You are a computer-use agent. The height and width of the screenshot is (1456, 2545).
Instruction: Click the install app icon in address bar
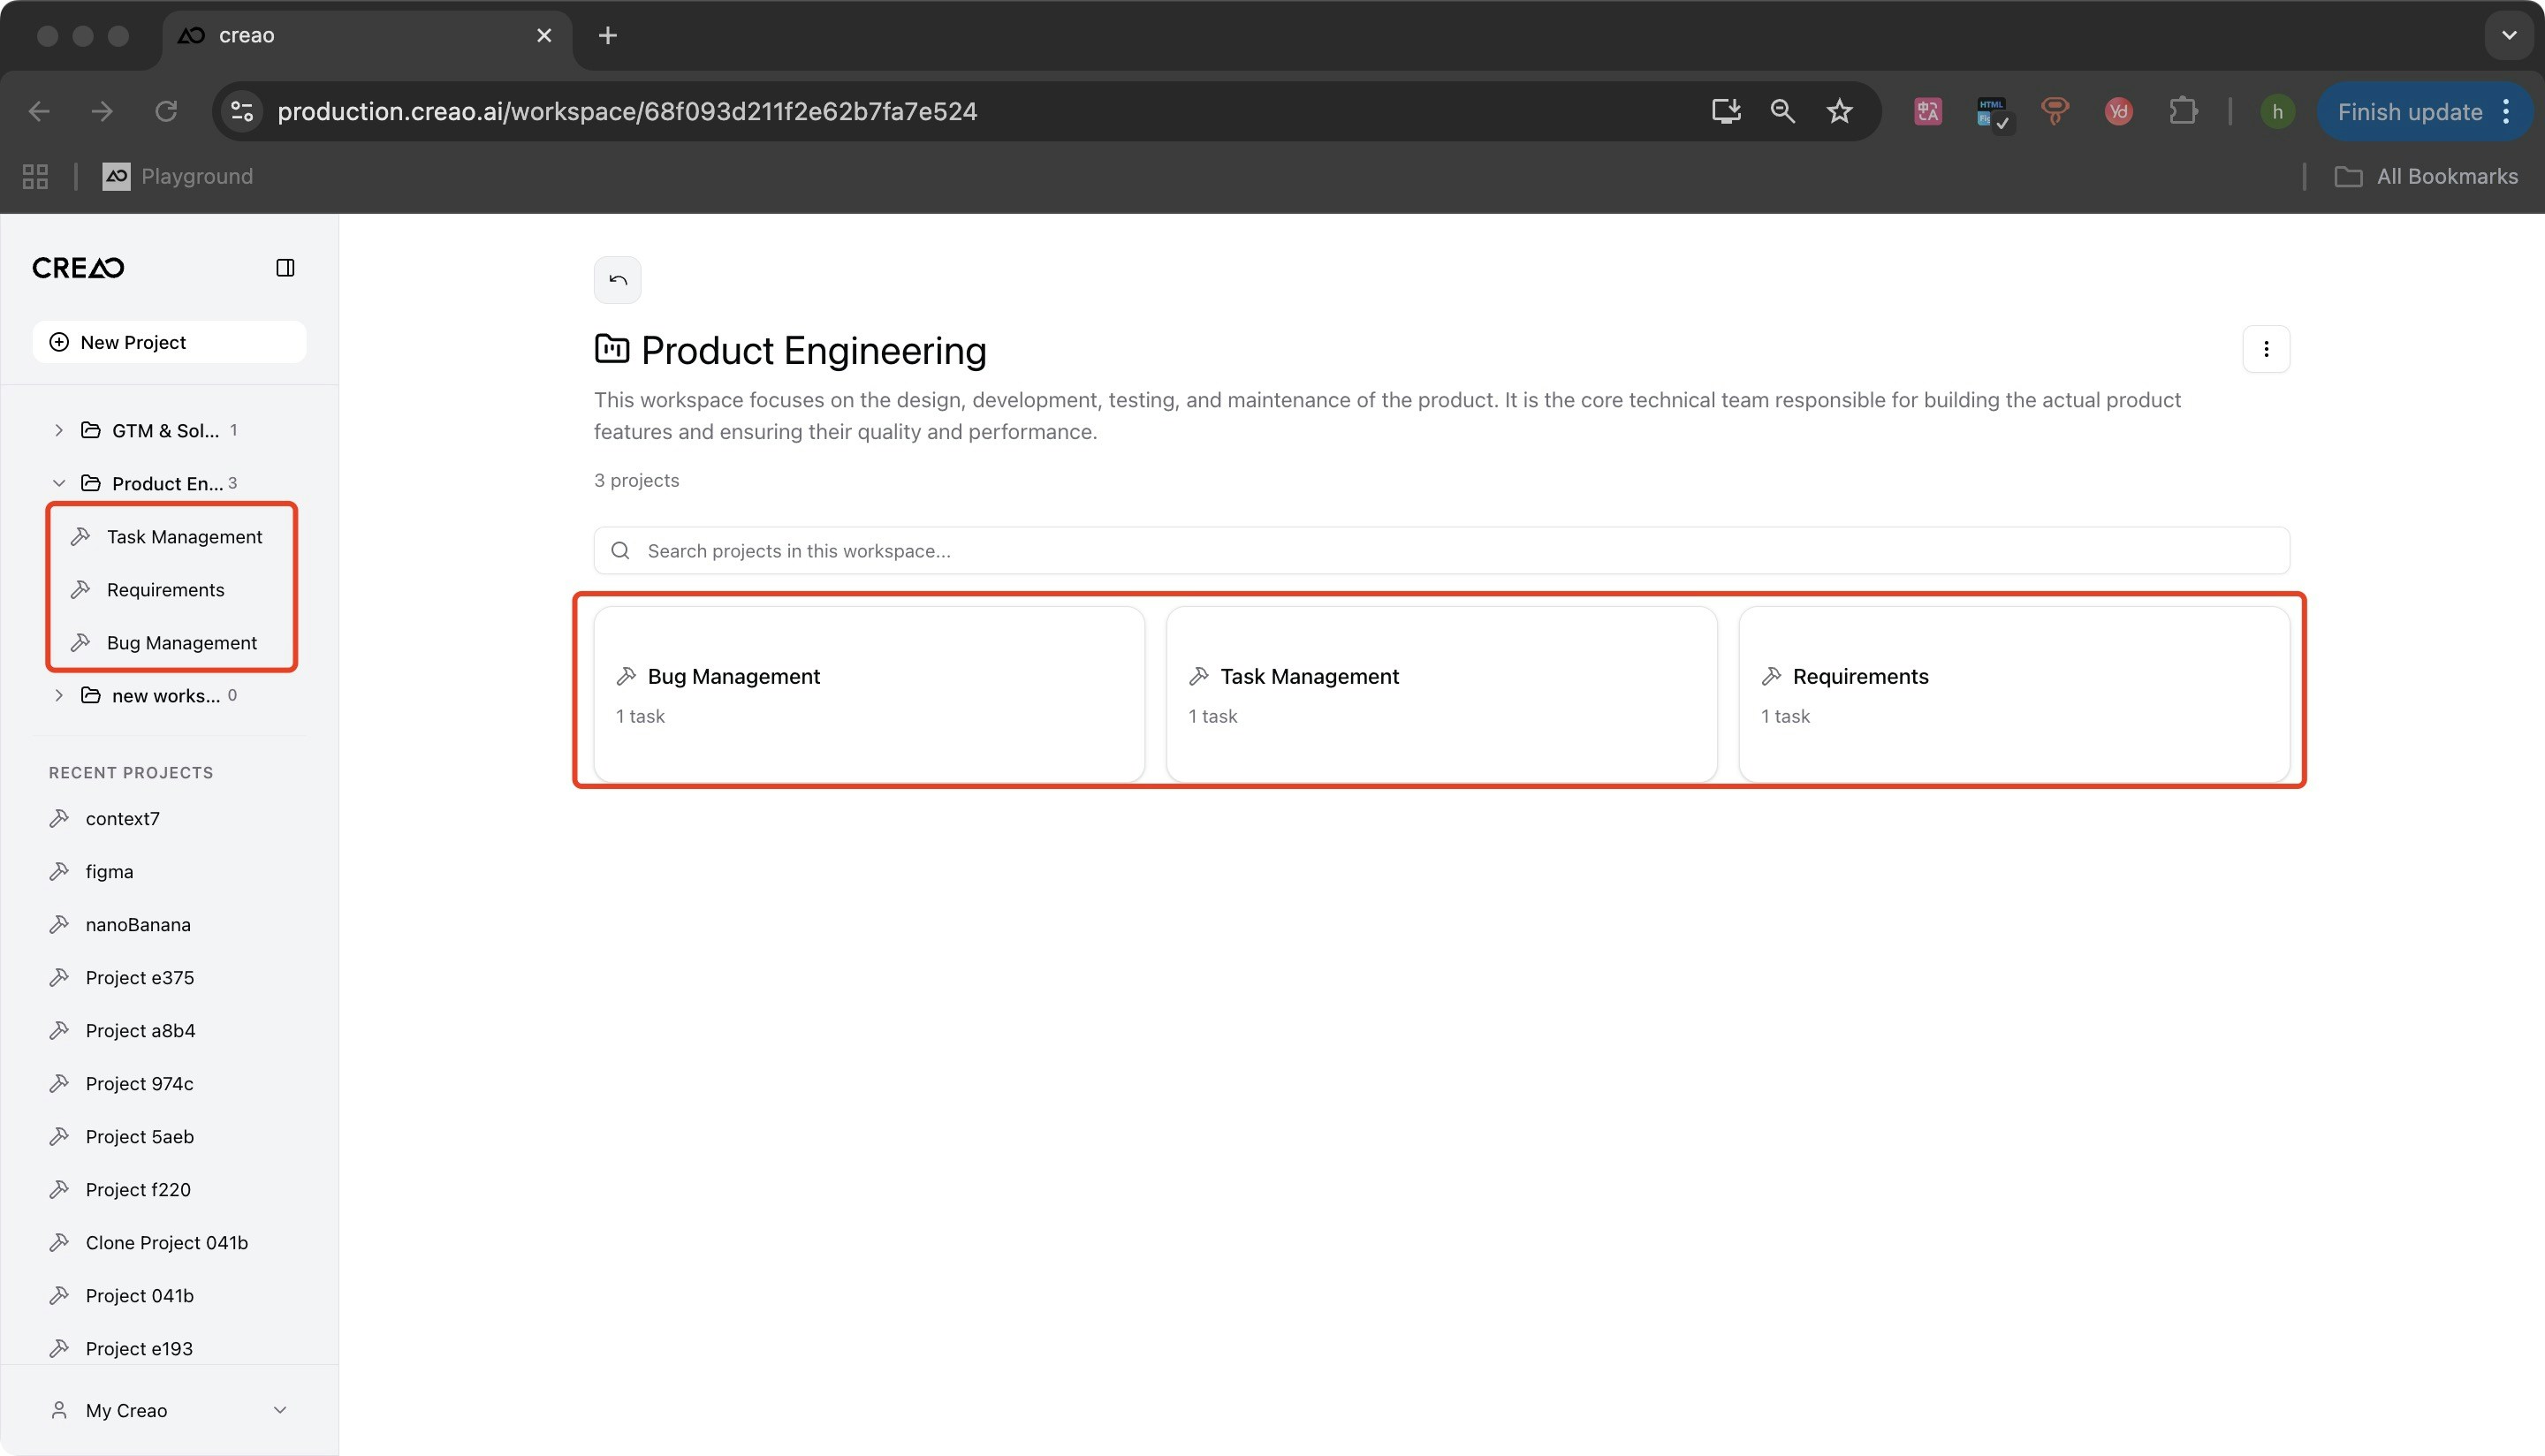click(1725, 111)
